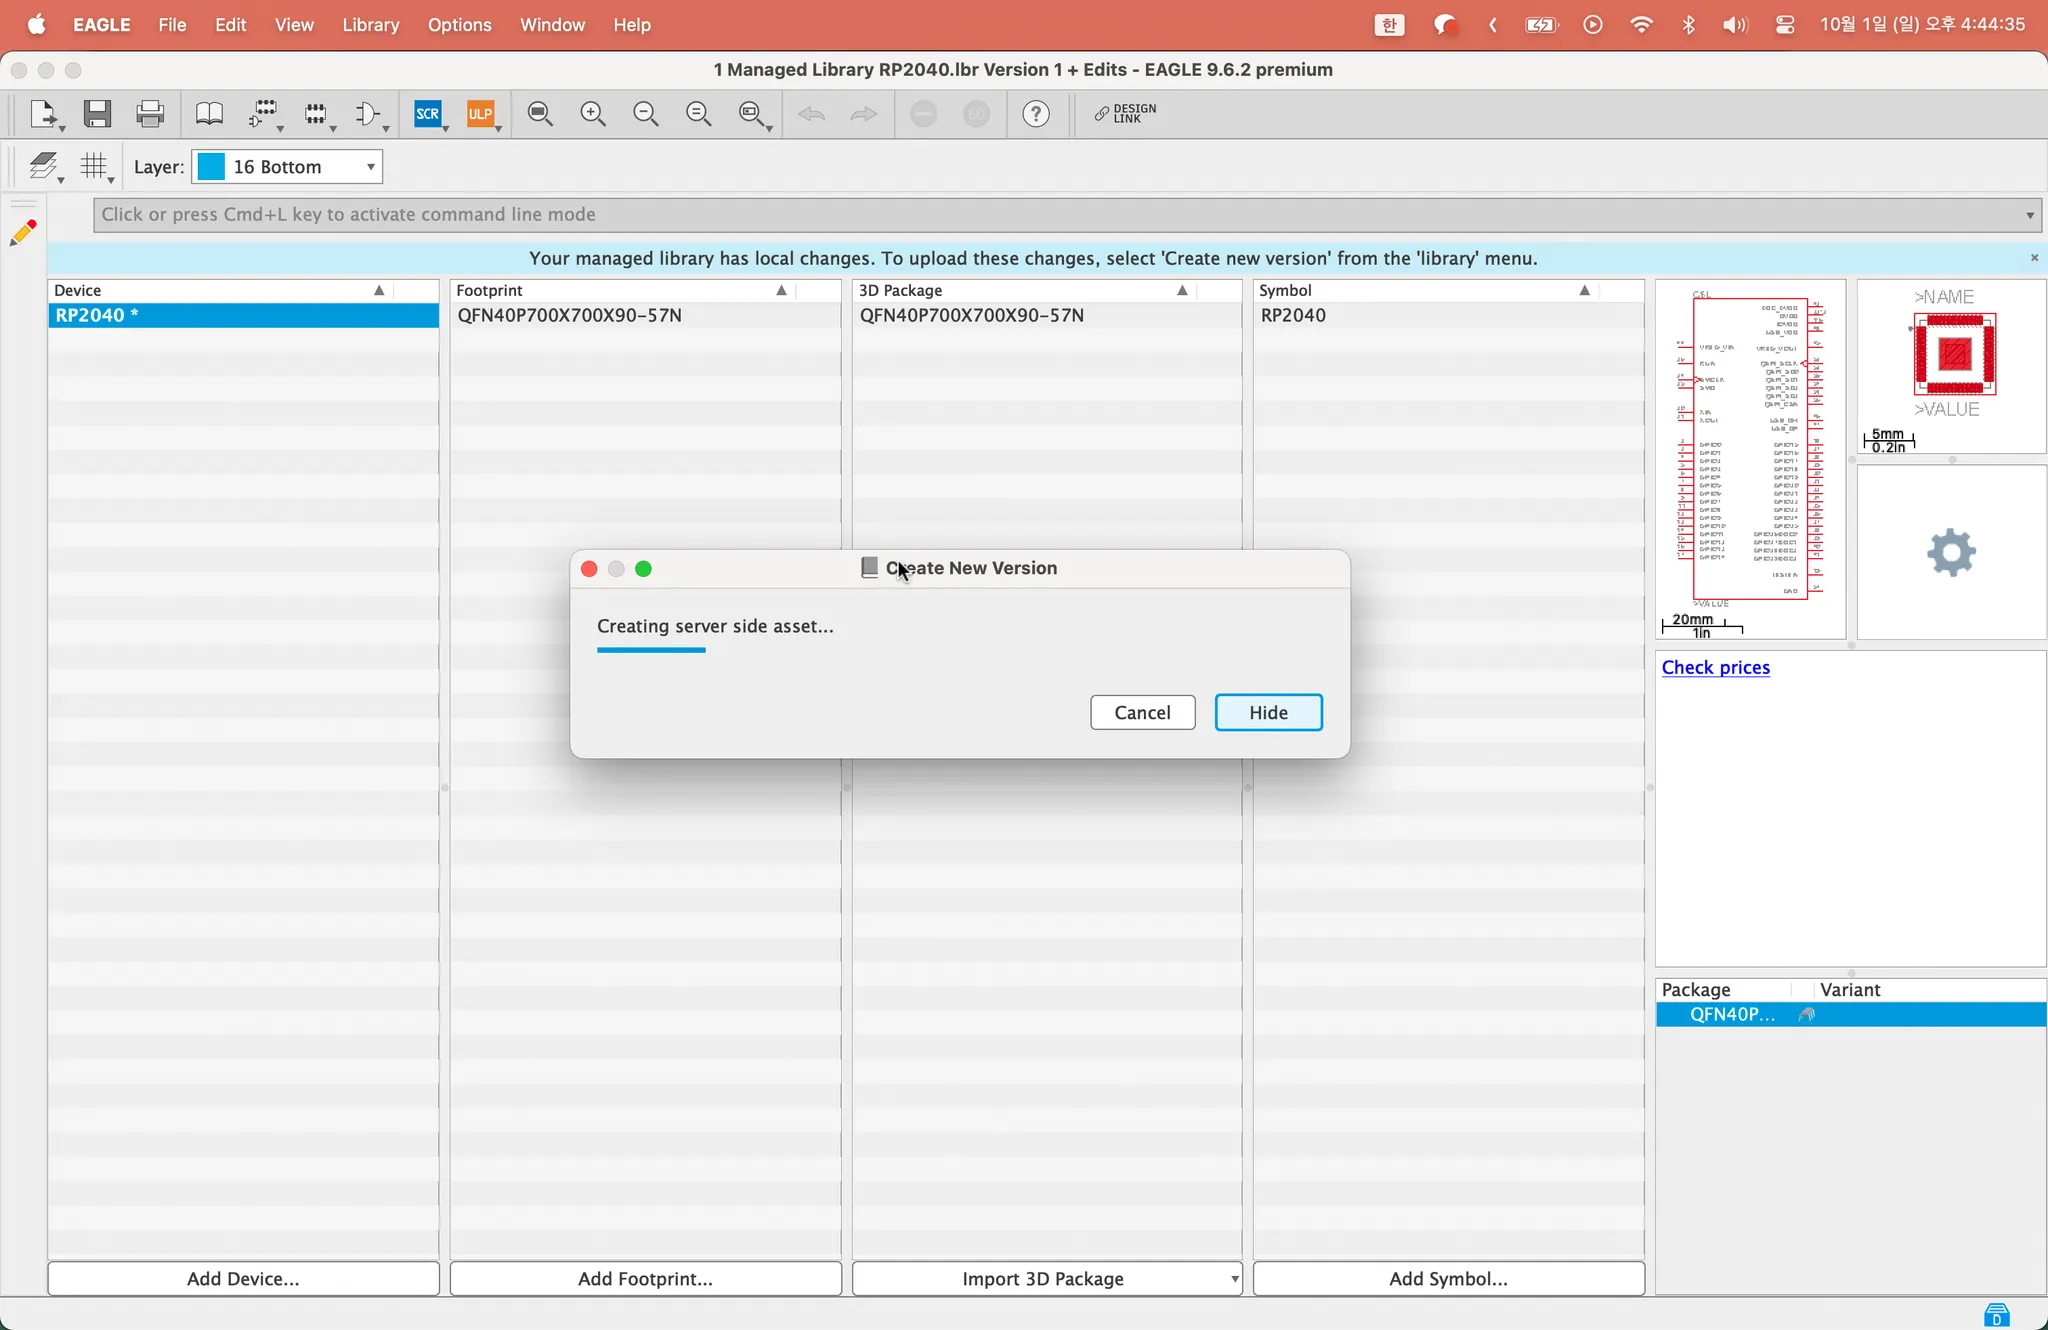This screenshot has width=2048, height=1330.
Task: Open the Options menu
Action: click(459, 25)
